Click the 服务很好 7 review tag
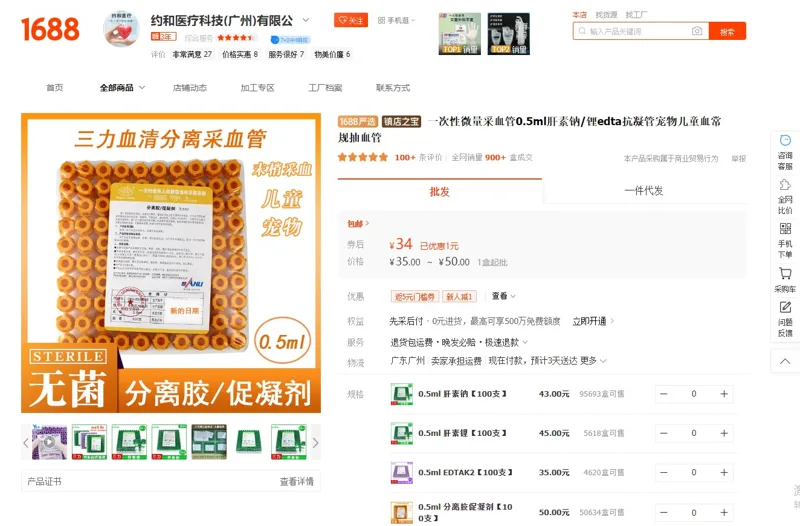Image resolution: width=800 pixels, height=526 pixels. [x=286, y=54]
